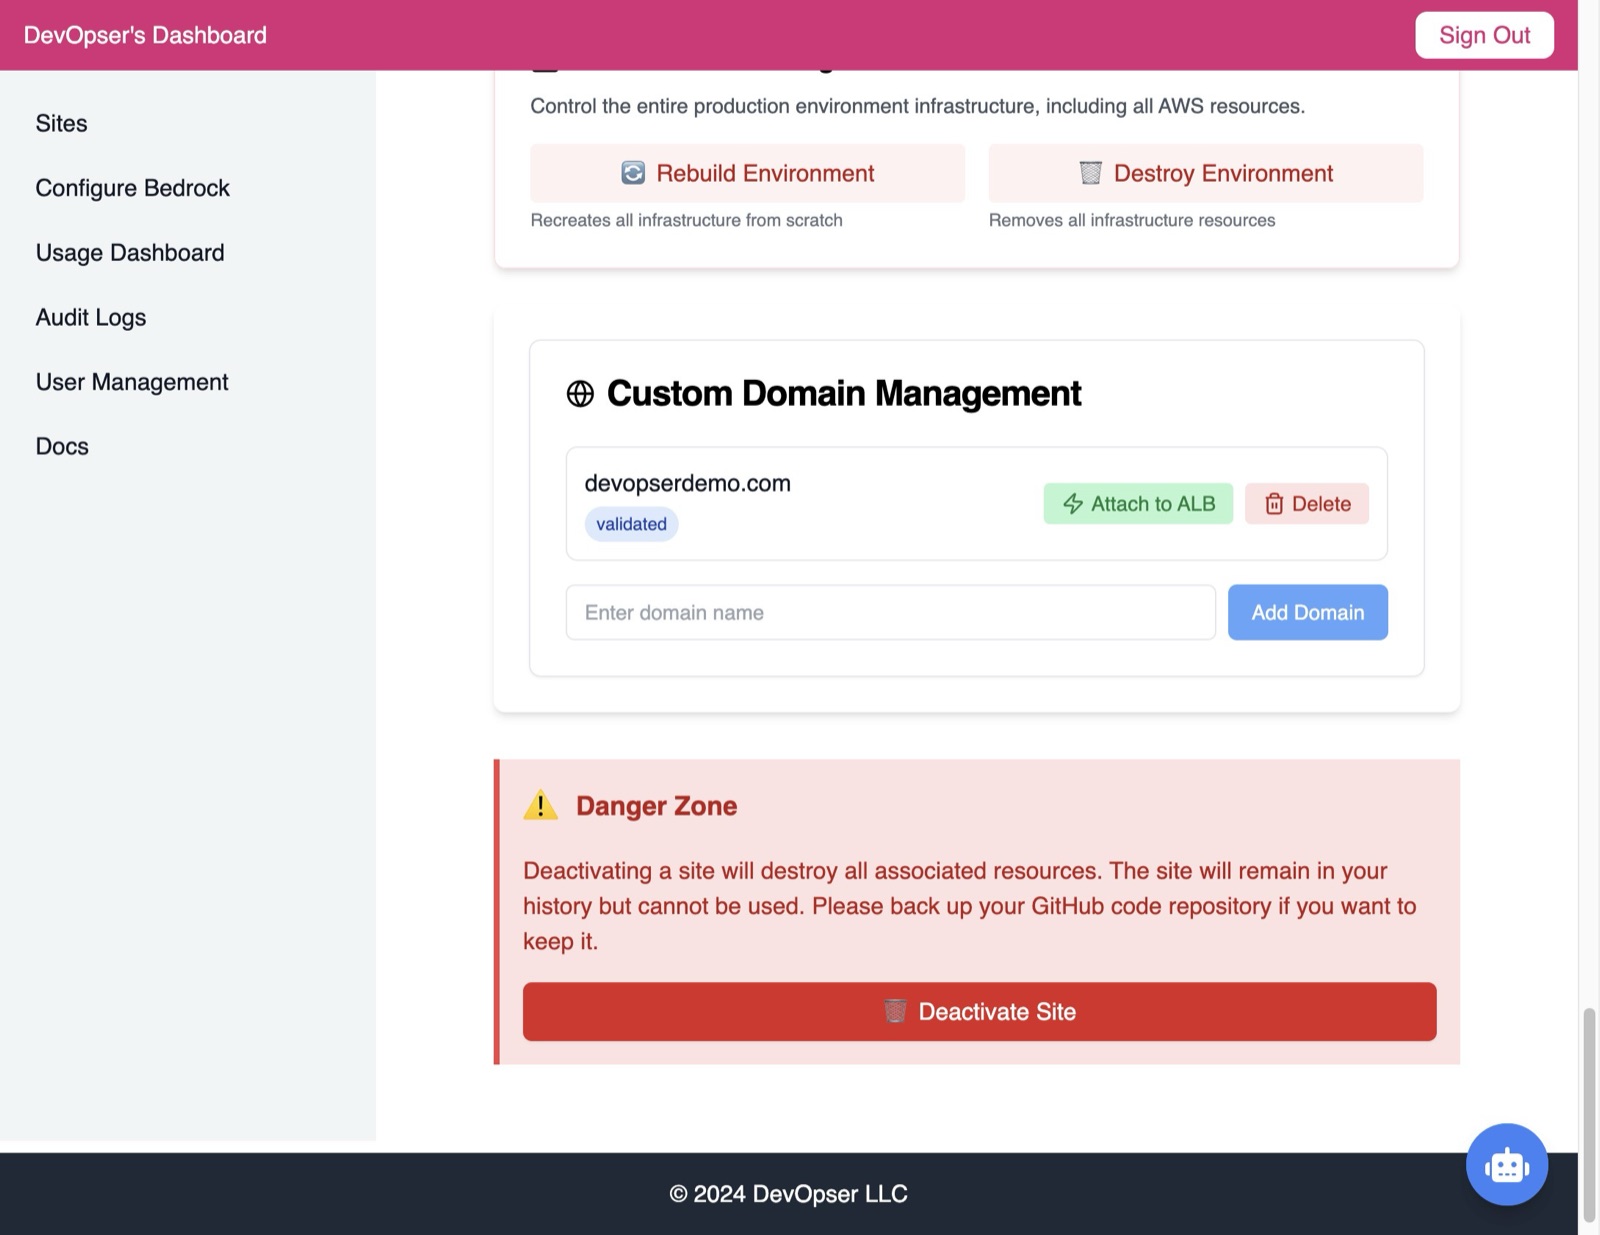Click the trash icon on the Delete button
The width and height of the screenshot is (1600, 1235).
point(1274,504)
